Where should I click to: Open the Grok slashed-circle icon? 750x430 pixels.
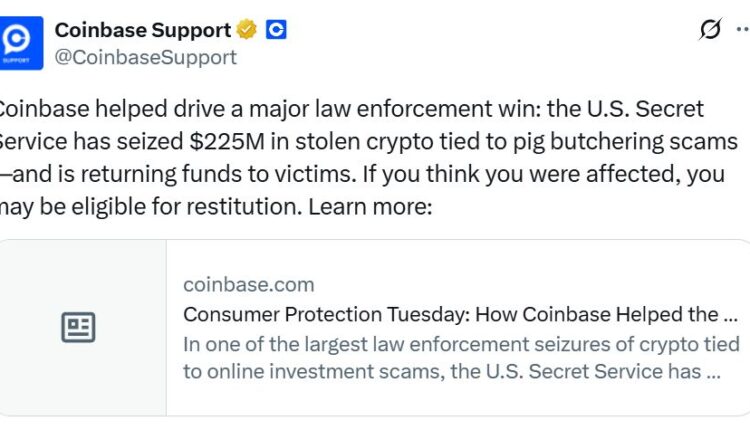click(710, 30)
